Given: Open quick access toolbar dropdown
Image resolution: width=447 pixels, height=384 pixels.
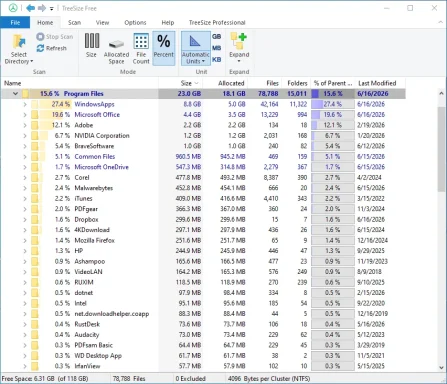Looking at the screenshot, I should pyautogui.click(x=52, y=8).
